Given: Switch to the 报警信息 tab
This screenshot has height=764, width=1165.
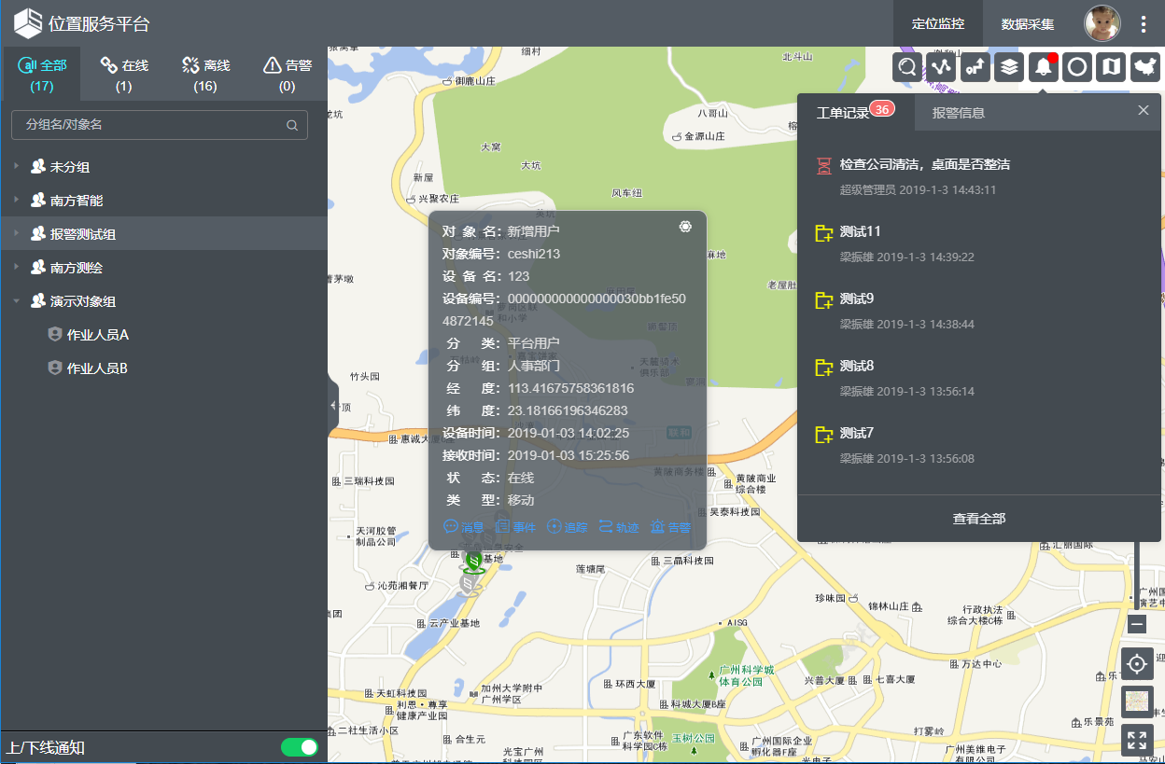Looking at the screenshot, I should [x=958, y=113].
